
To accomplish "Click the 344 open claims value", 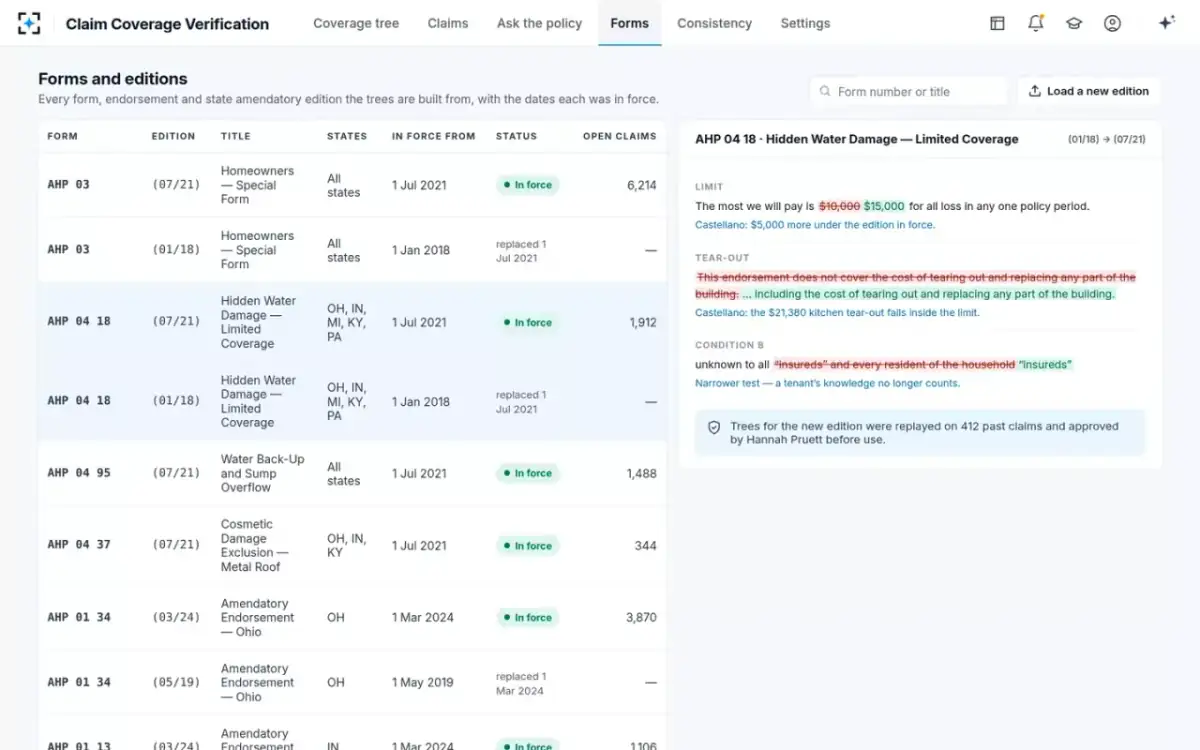I will pyautogui.click(x=646, y=545).
